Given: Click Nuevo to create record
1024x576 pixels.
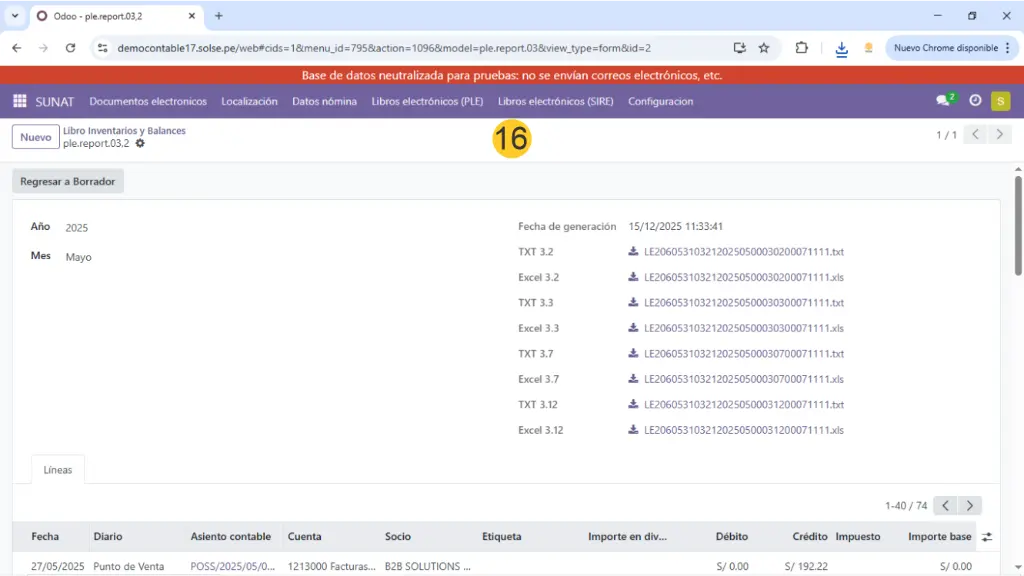Looking at the screenshot, I should pyautogui.click(x=35, y=137).
